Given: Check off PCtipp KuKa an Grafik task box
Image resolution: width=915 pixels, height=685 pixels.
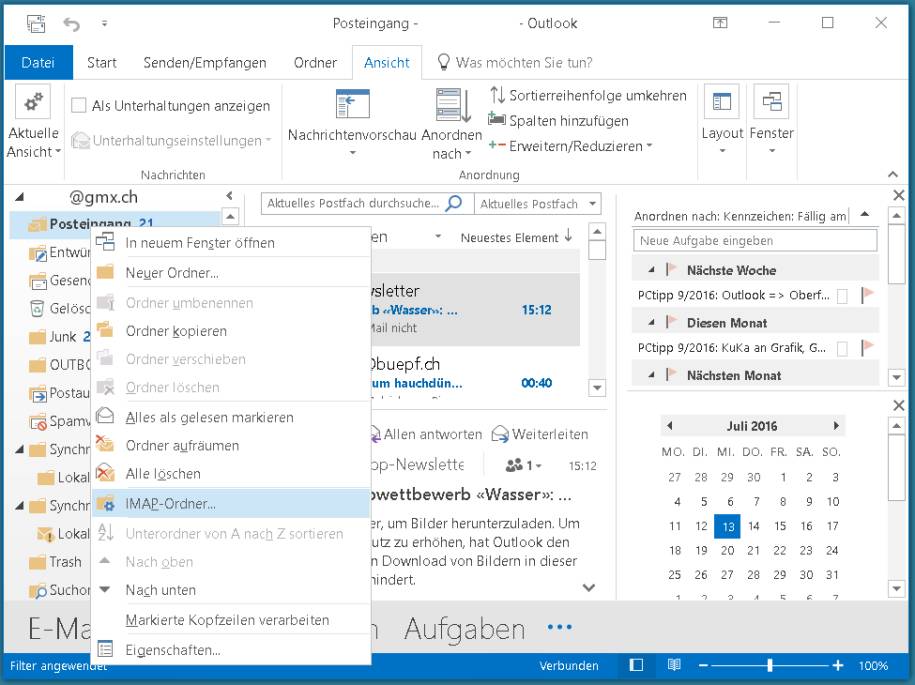Looking at the screenshot, I should [842, 348].
